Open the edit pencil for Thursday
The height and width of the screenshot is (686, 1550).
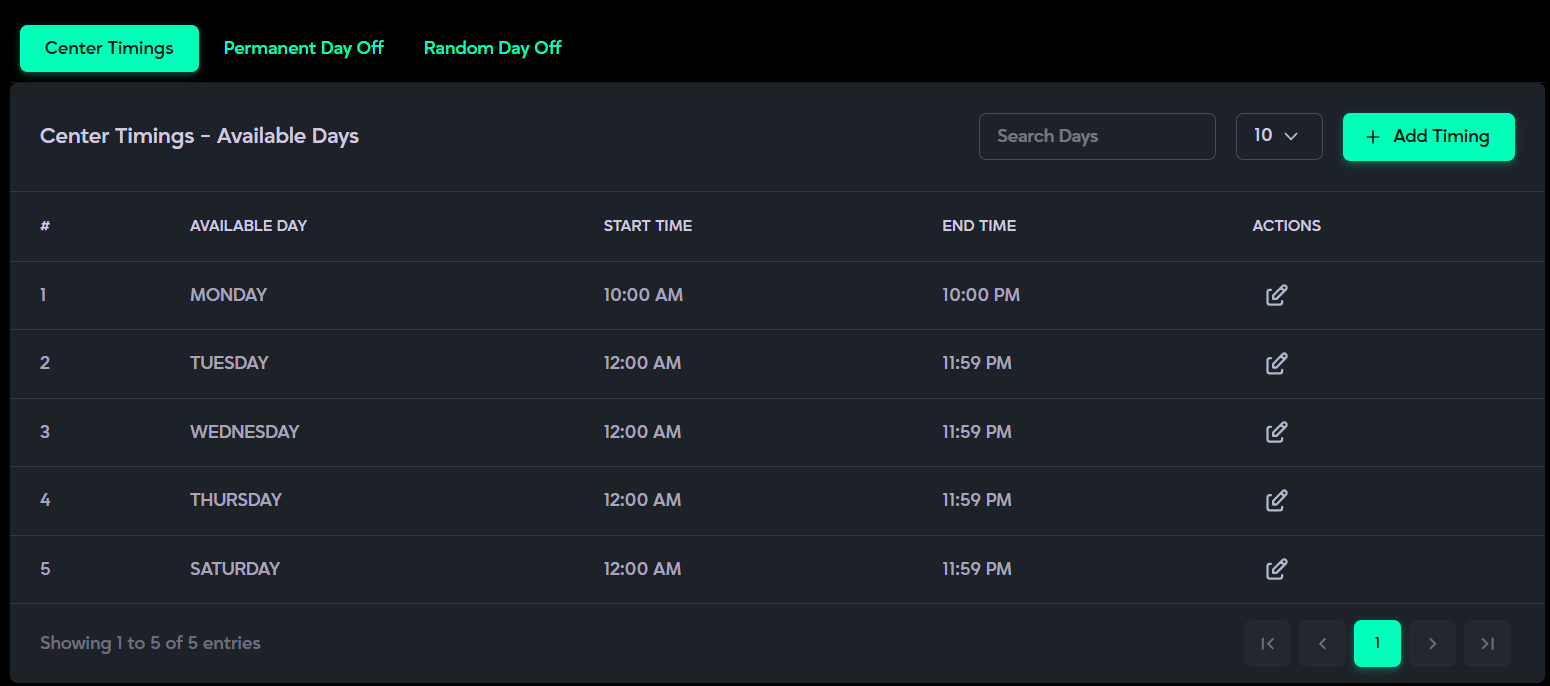coord(1276,500)
